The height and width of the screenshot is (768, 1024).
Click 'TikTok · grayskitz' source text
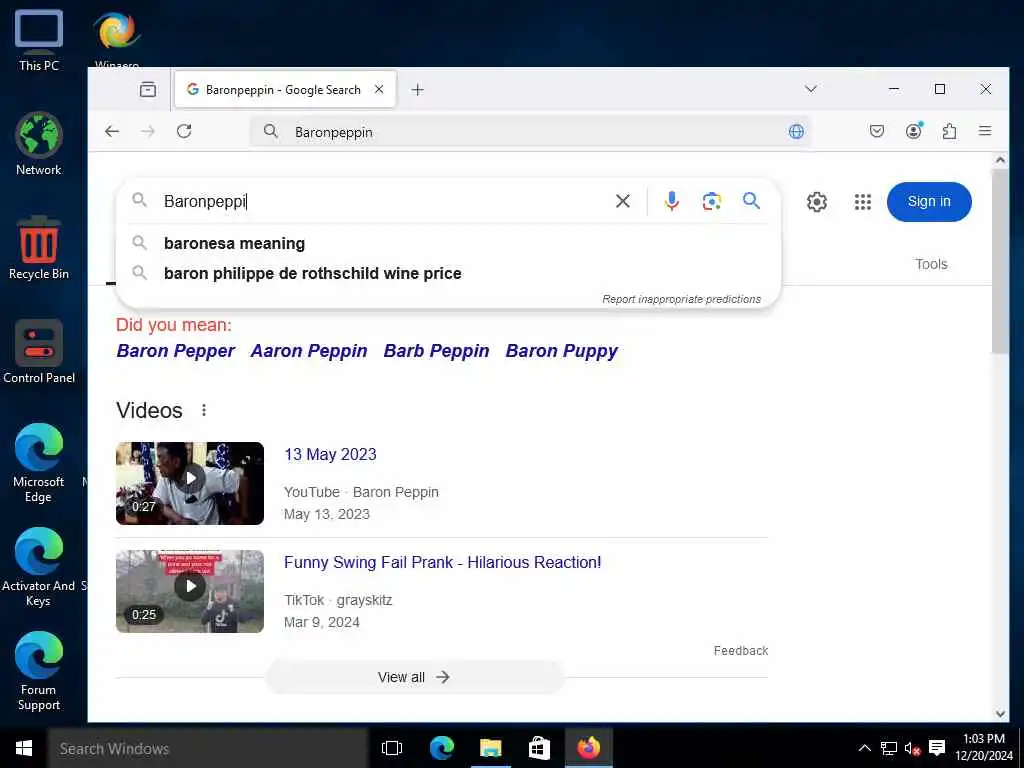338,600
